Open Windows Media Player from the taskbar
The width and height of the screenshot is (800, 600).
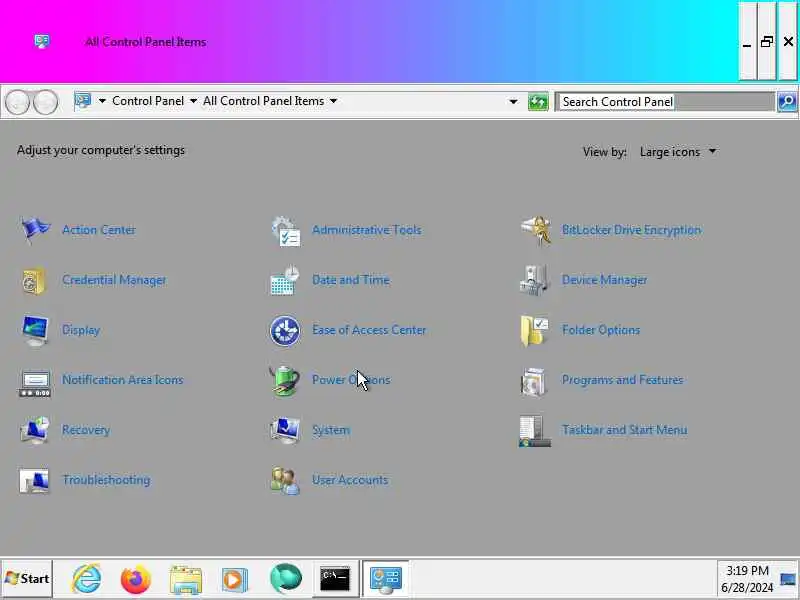[235, 580]
